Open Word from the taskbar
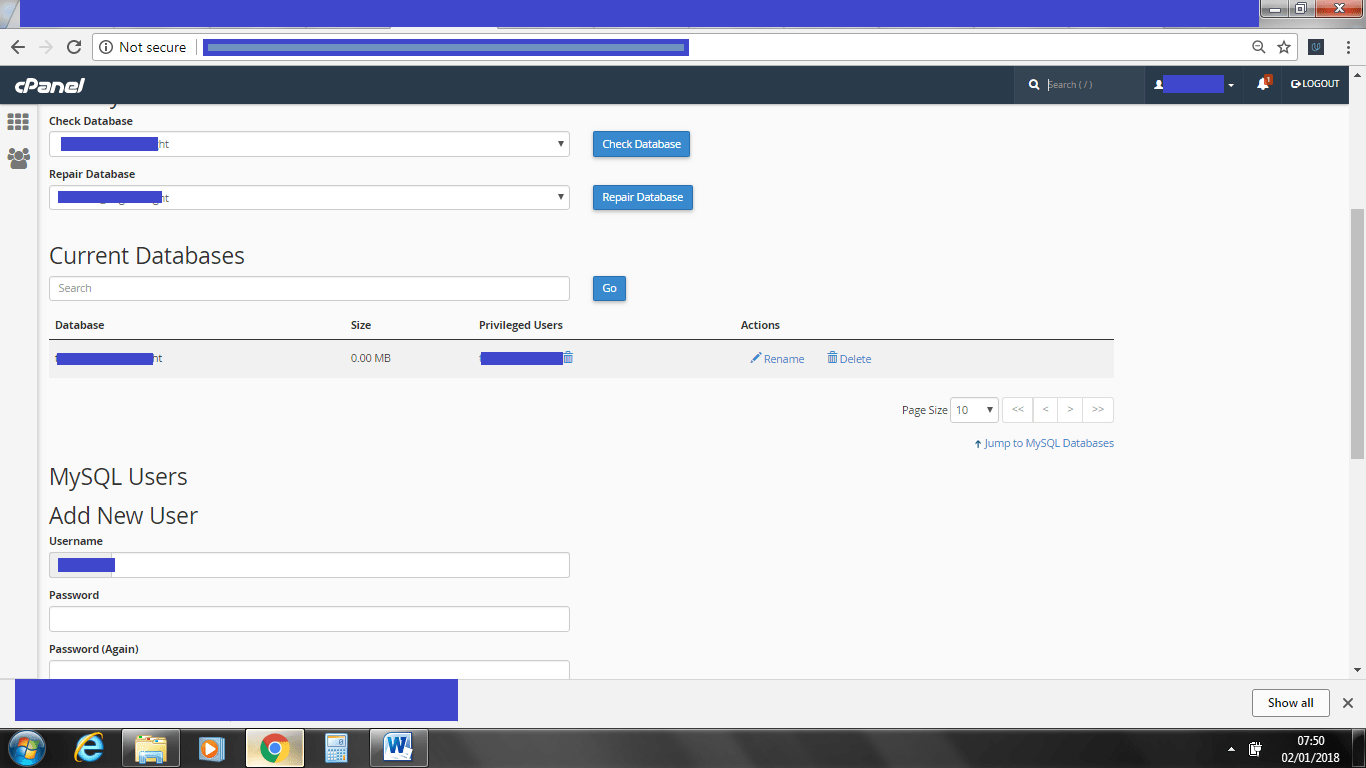1366x768 pixels. point(398,747)
